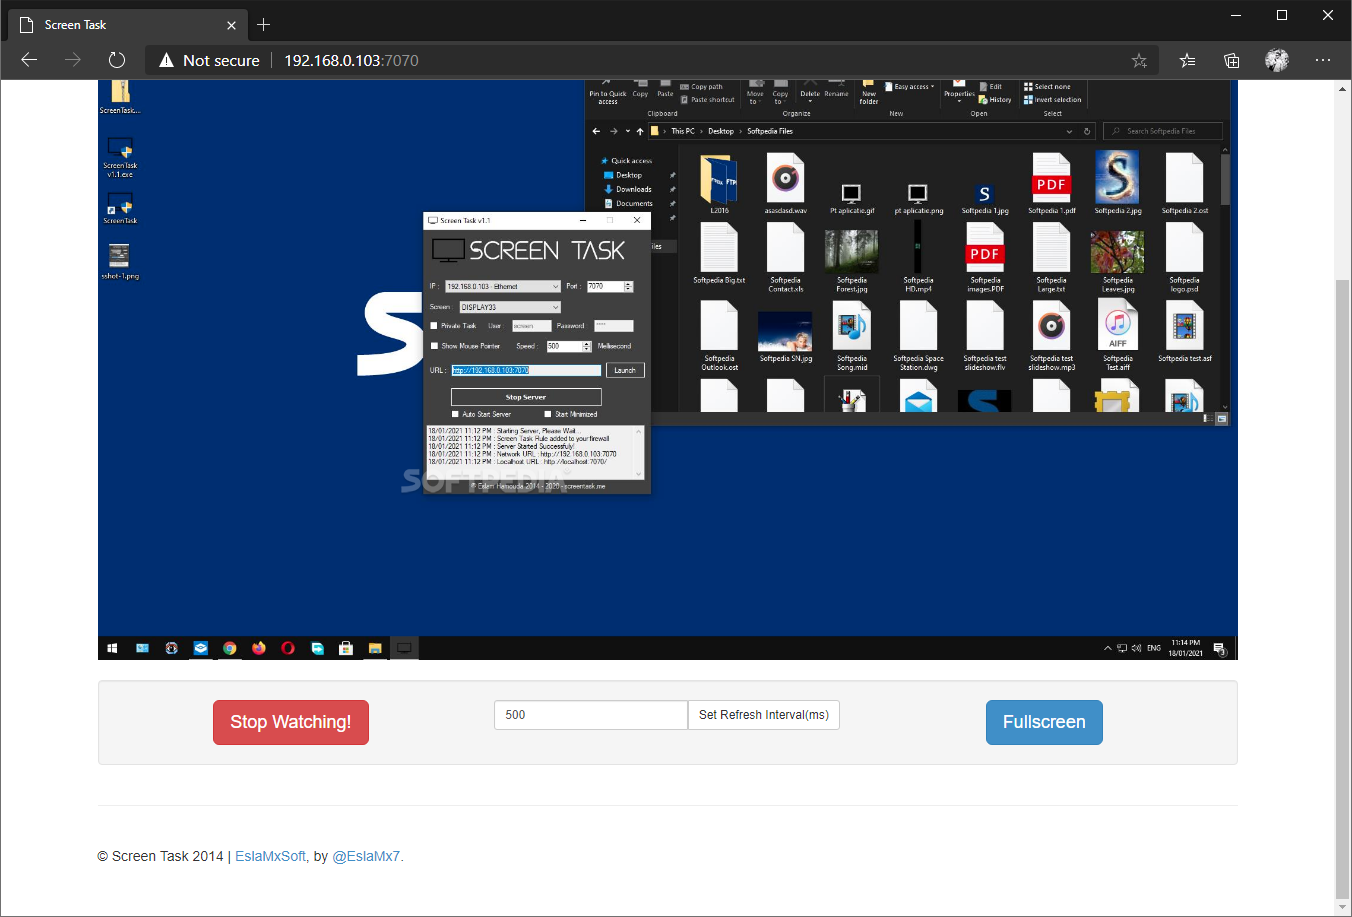Viewport: 1352px width, 917px height.
Task: Open browser Settings and more menu
Action: point(1323,60)
